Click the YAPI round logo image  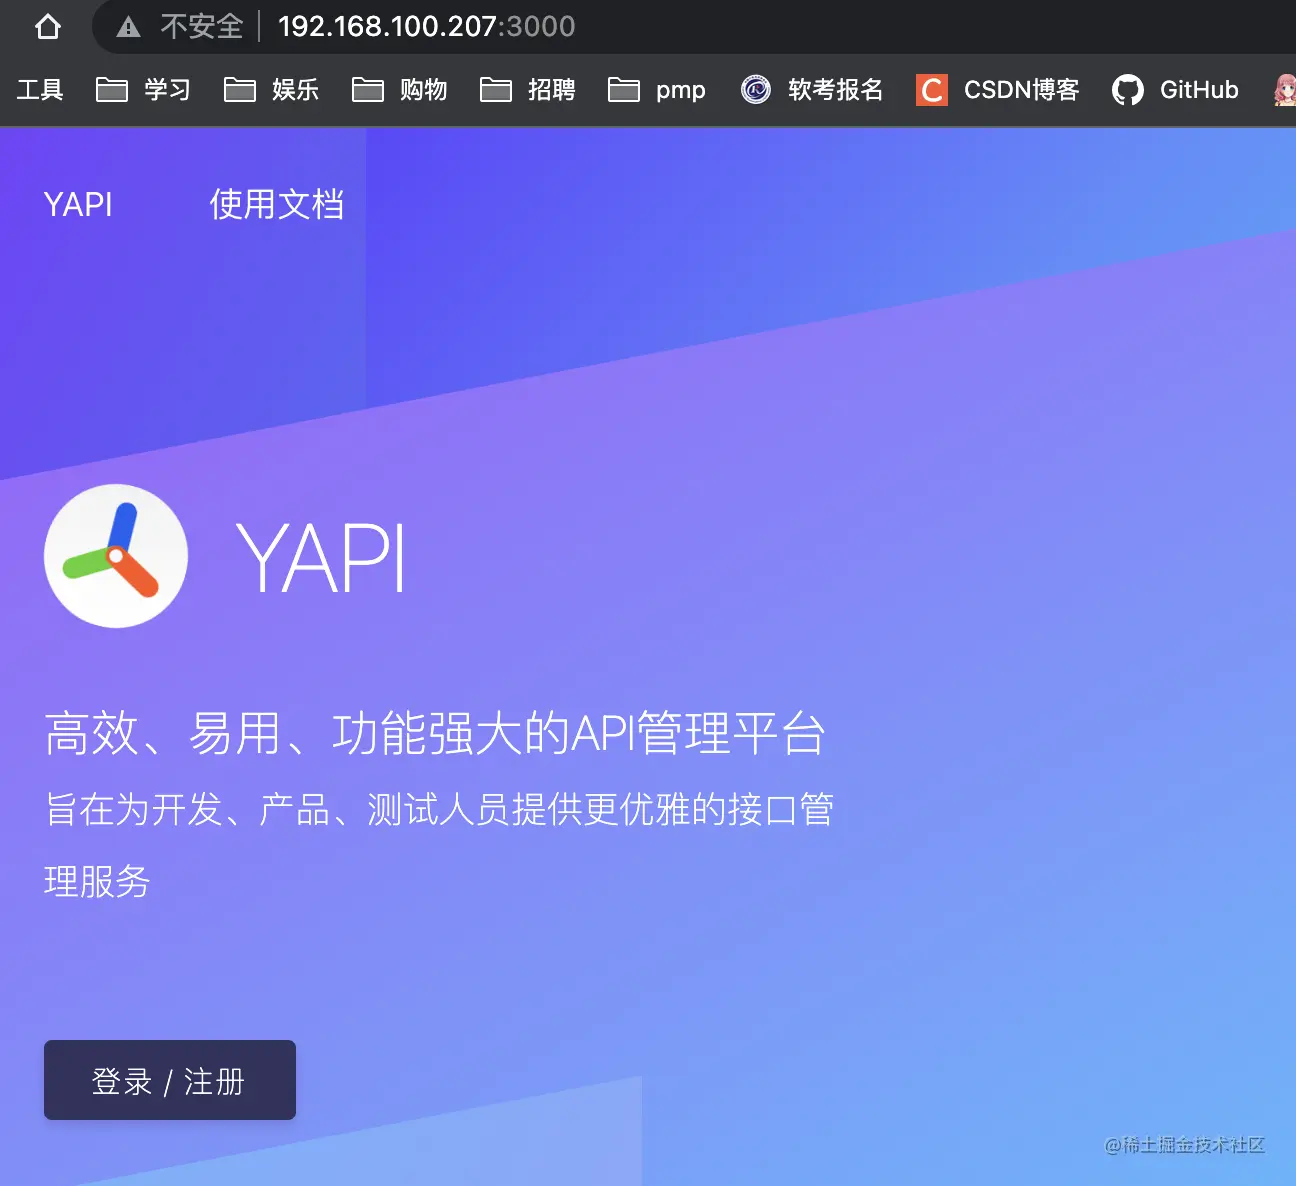click(116, 556)
